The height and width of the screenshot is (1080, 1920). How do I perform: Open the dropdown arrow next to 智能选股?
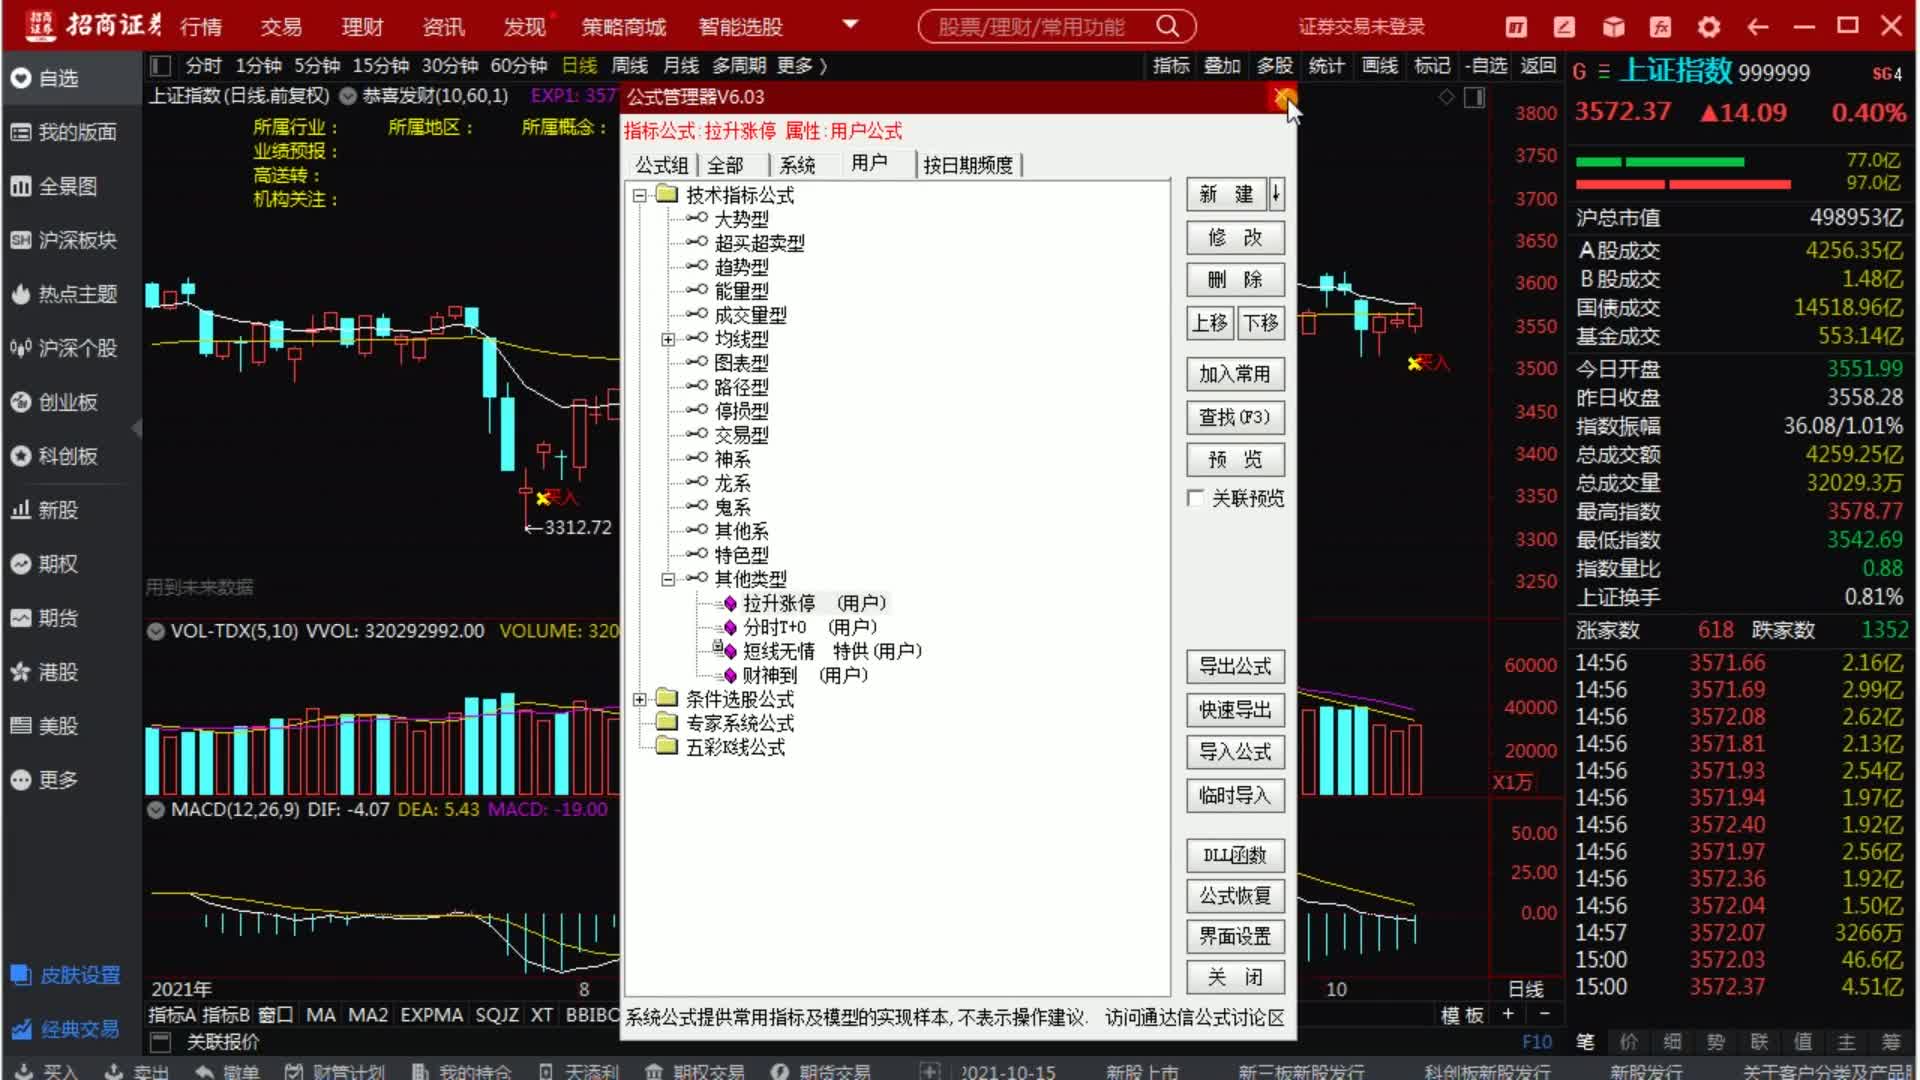[849, 25]
